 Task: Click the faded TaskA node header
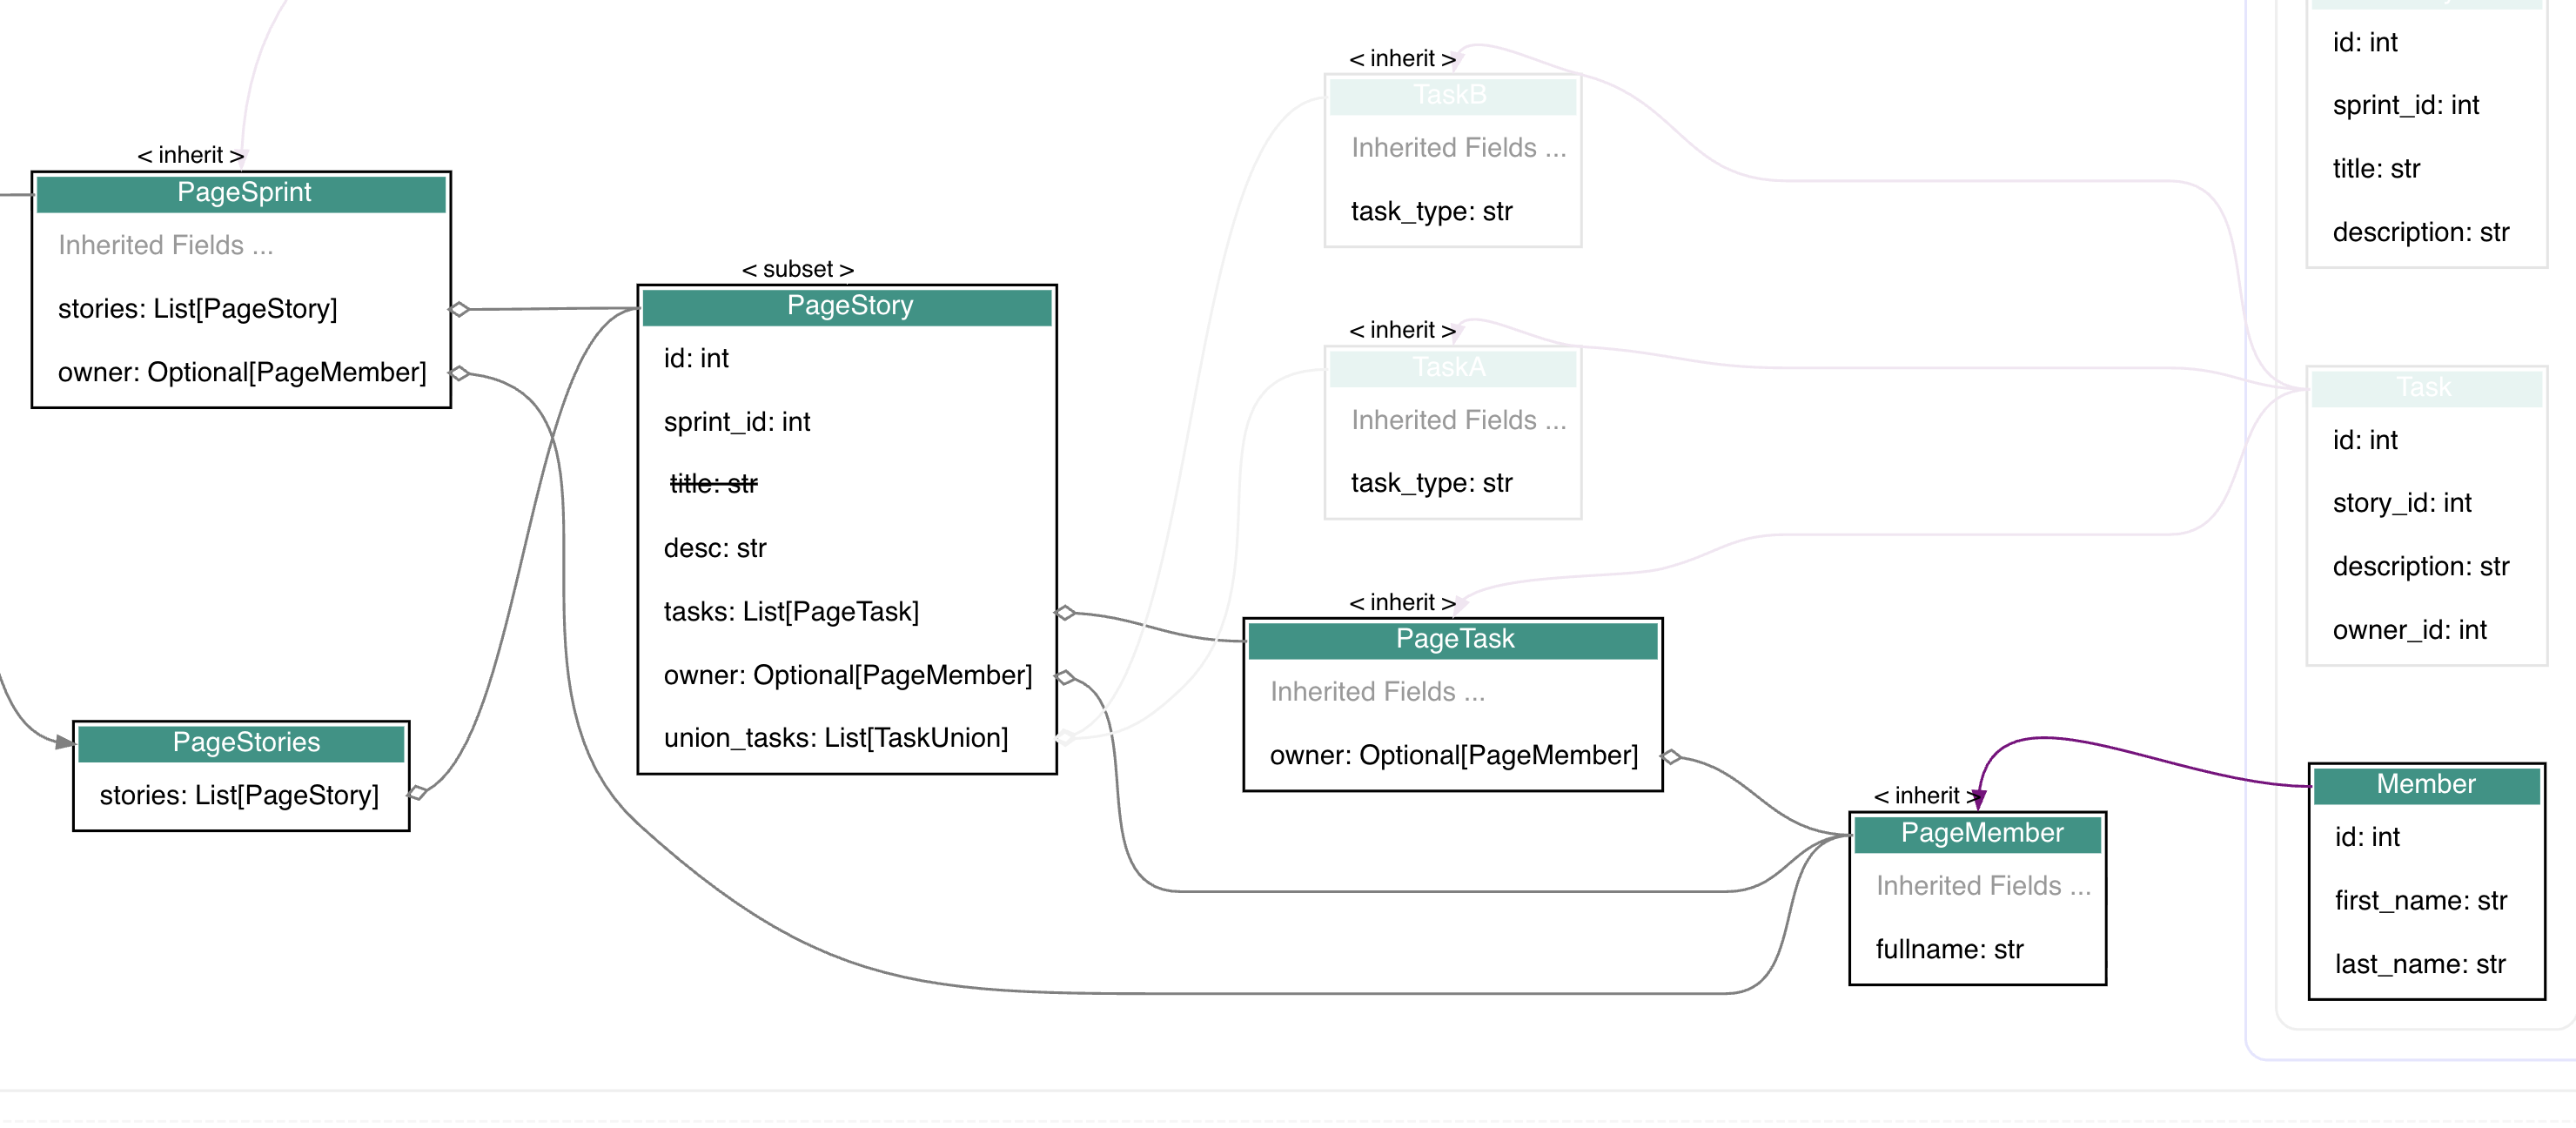(1449, 367)
